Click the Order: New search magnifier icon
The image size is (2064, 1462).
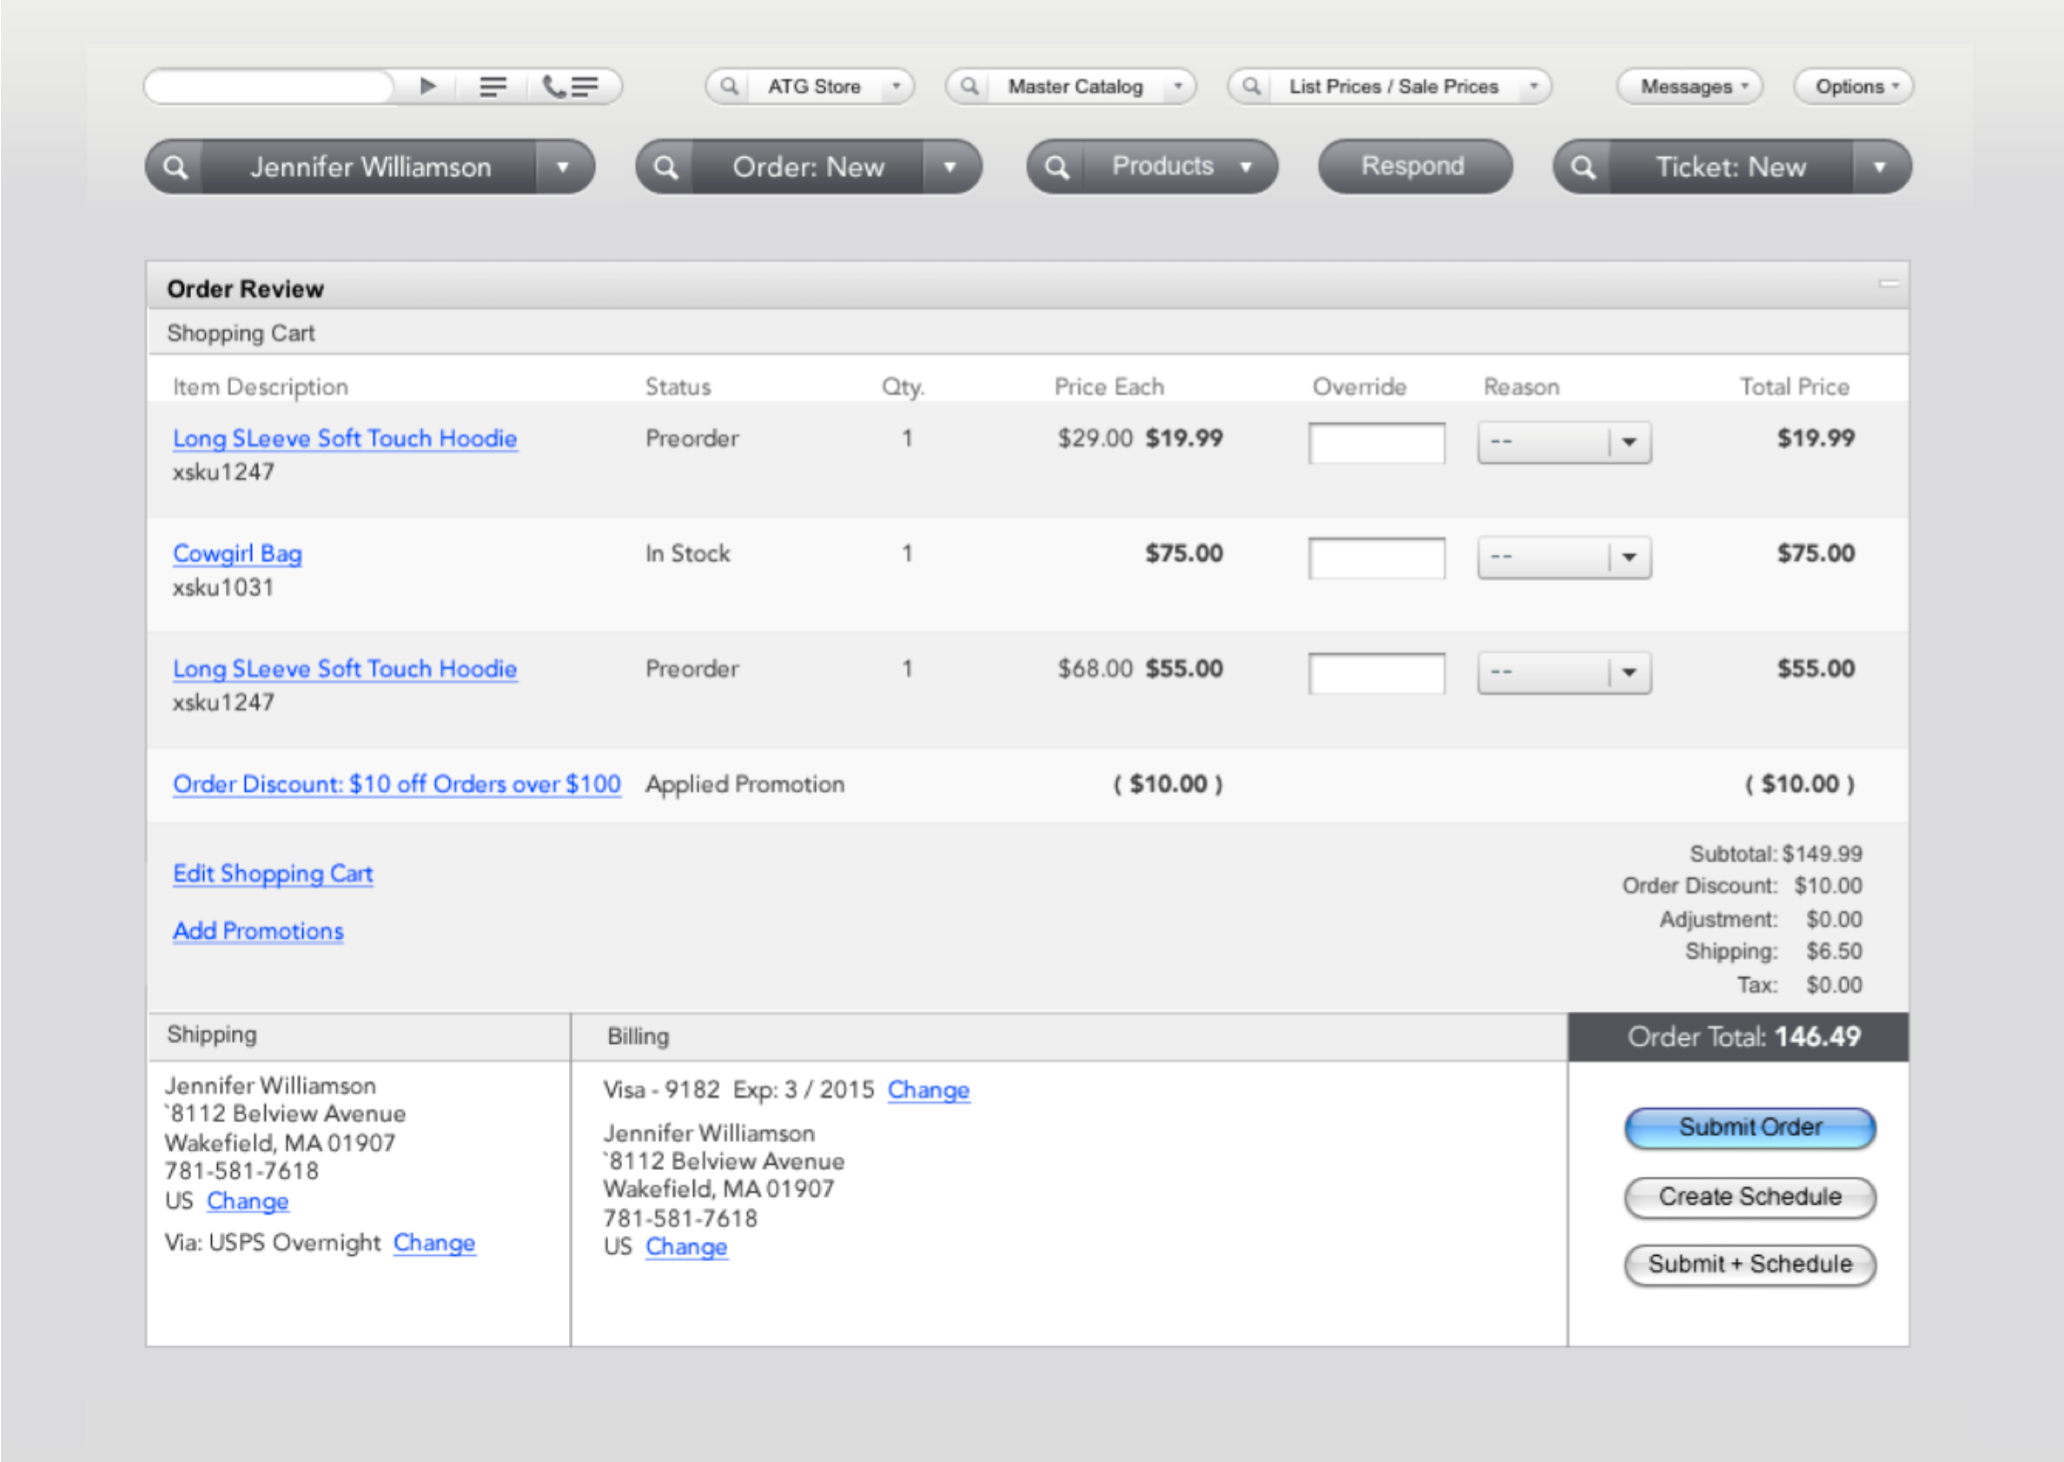point(666,167)
